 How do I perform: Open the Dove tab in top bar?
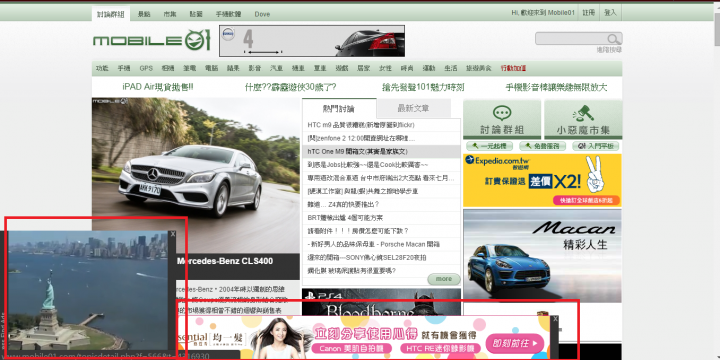(x=262, y=14)
